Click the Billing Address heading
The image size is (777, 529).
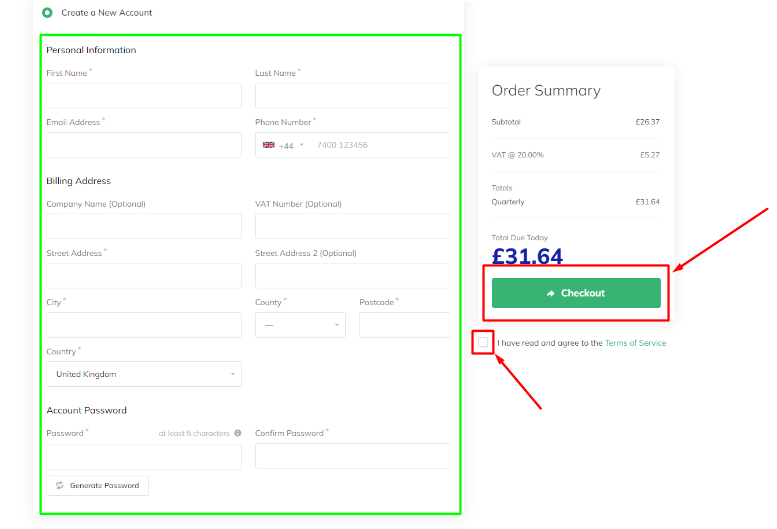point(78,181)
